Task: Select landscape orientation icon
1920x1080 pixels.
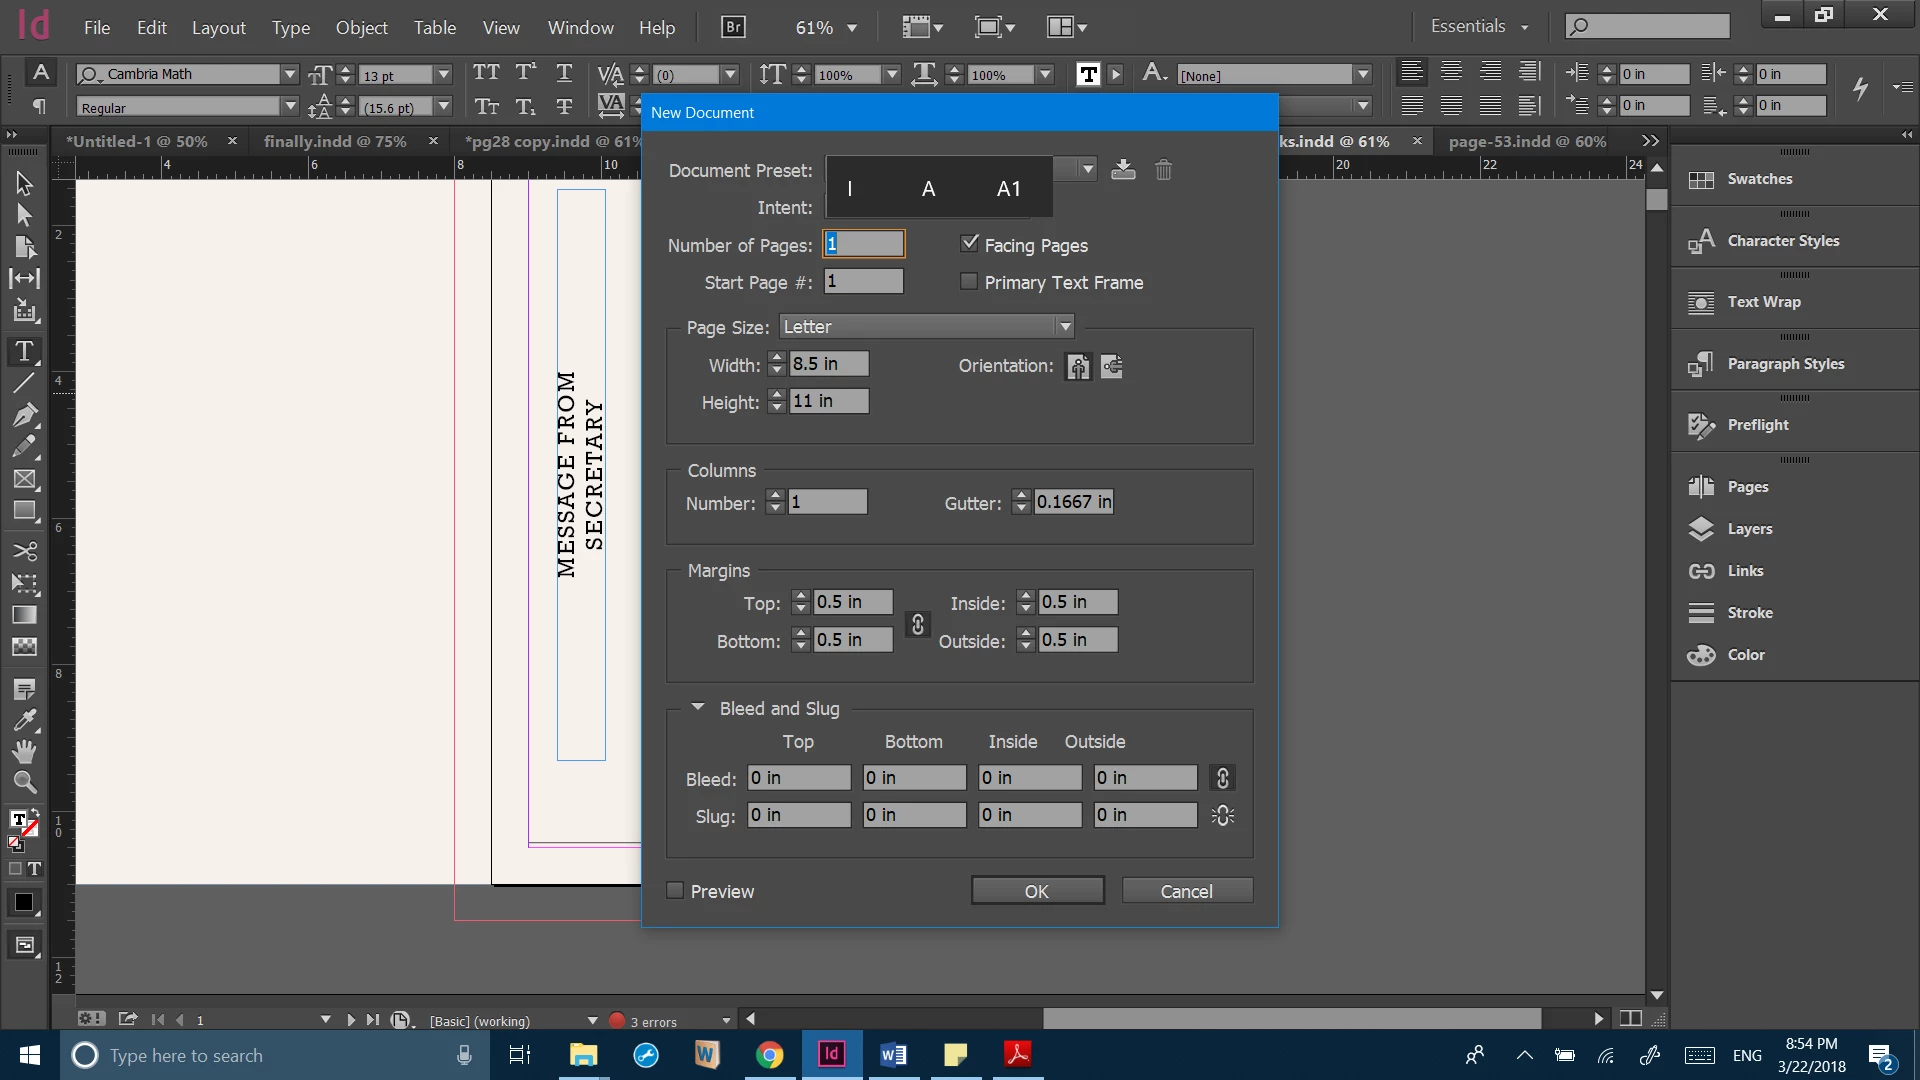Action: [1112, 367]
